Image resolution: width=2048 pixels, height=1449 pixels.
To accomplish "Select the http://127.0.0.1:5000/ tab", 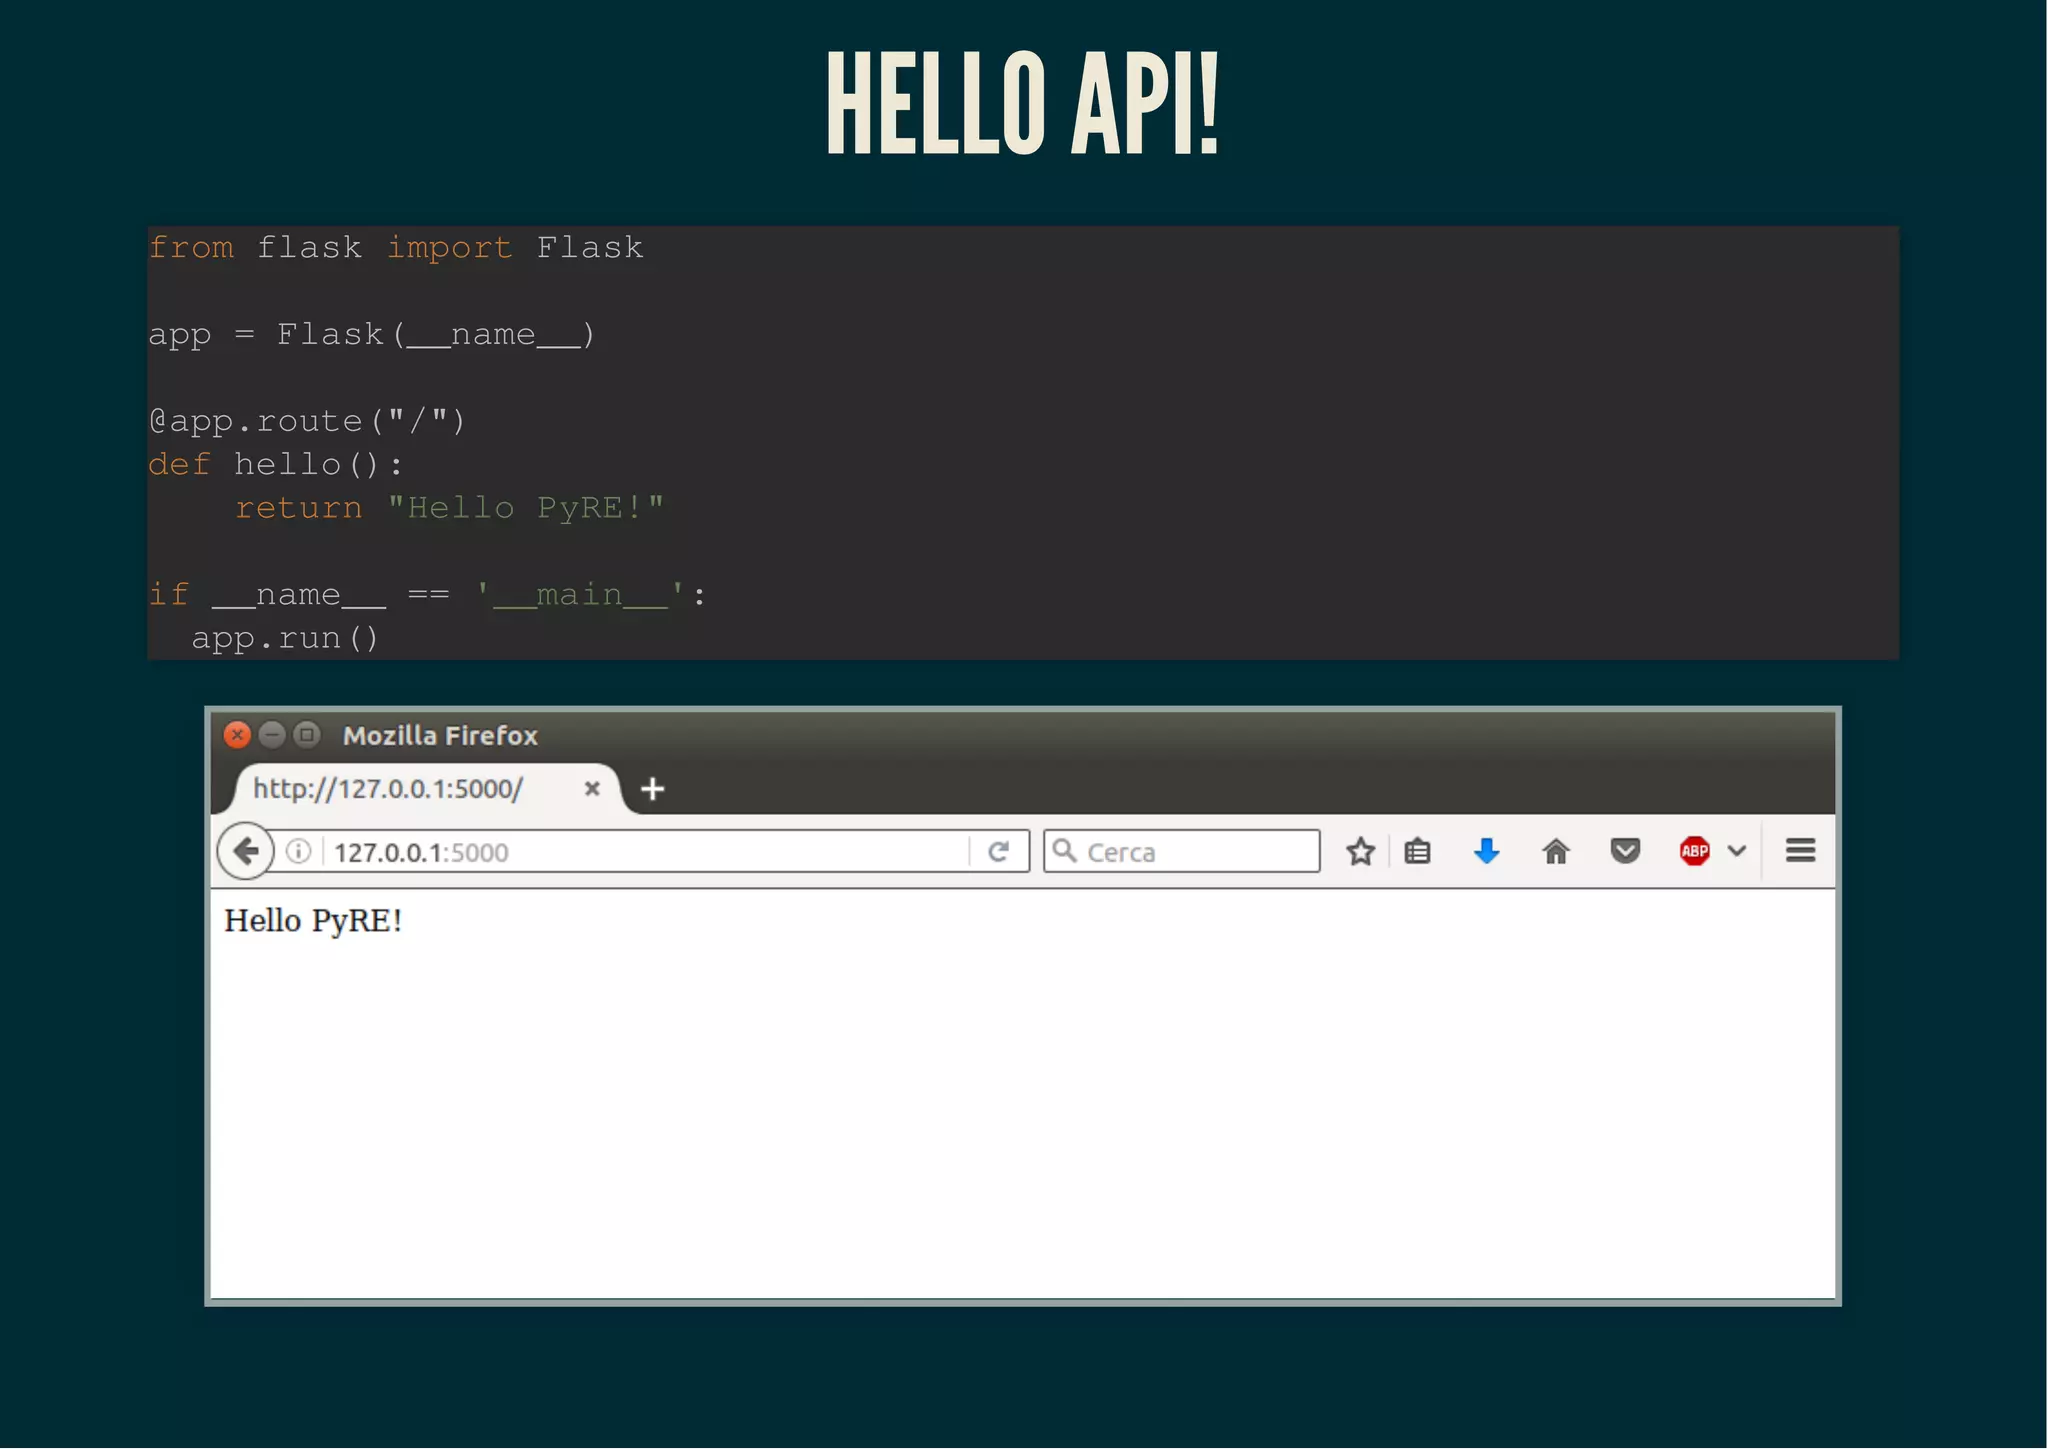I will [427, 789].
